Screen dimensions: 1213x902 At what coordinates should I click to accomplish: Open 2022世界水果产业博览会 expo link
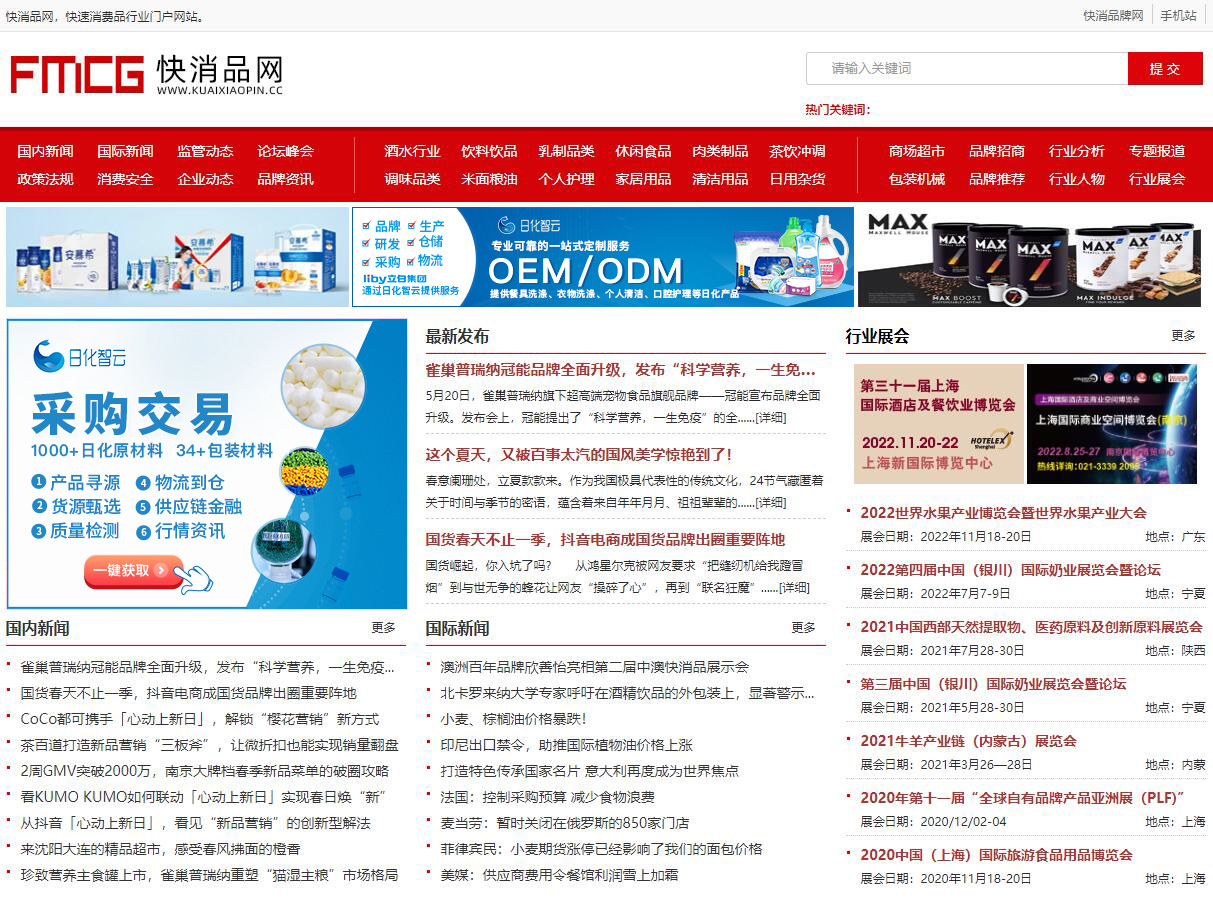coord(1003,513)
